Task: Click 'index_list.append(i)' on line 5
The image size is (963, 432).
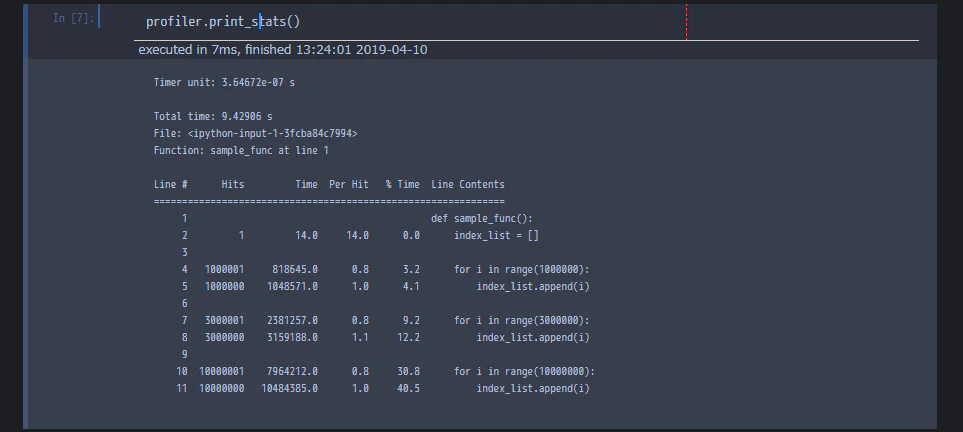Action: point(533,286)
